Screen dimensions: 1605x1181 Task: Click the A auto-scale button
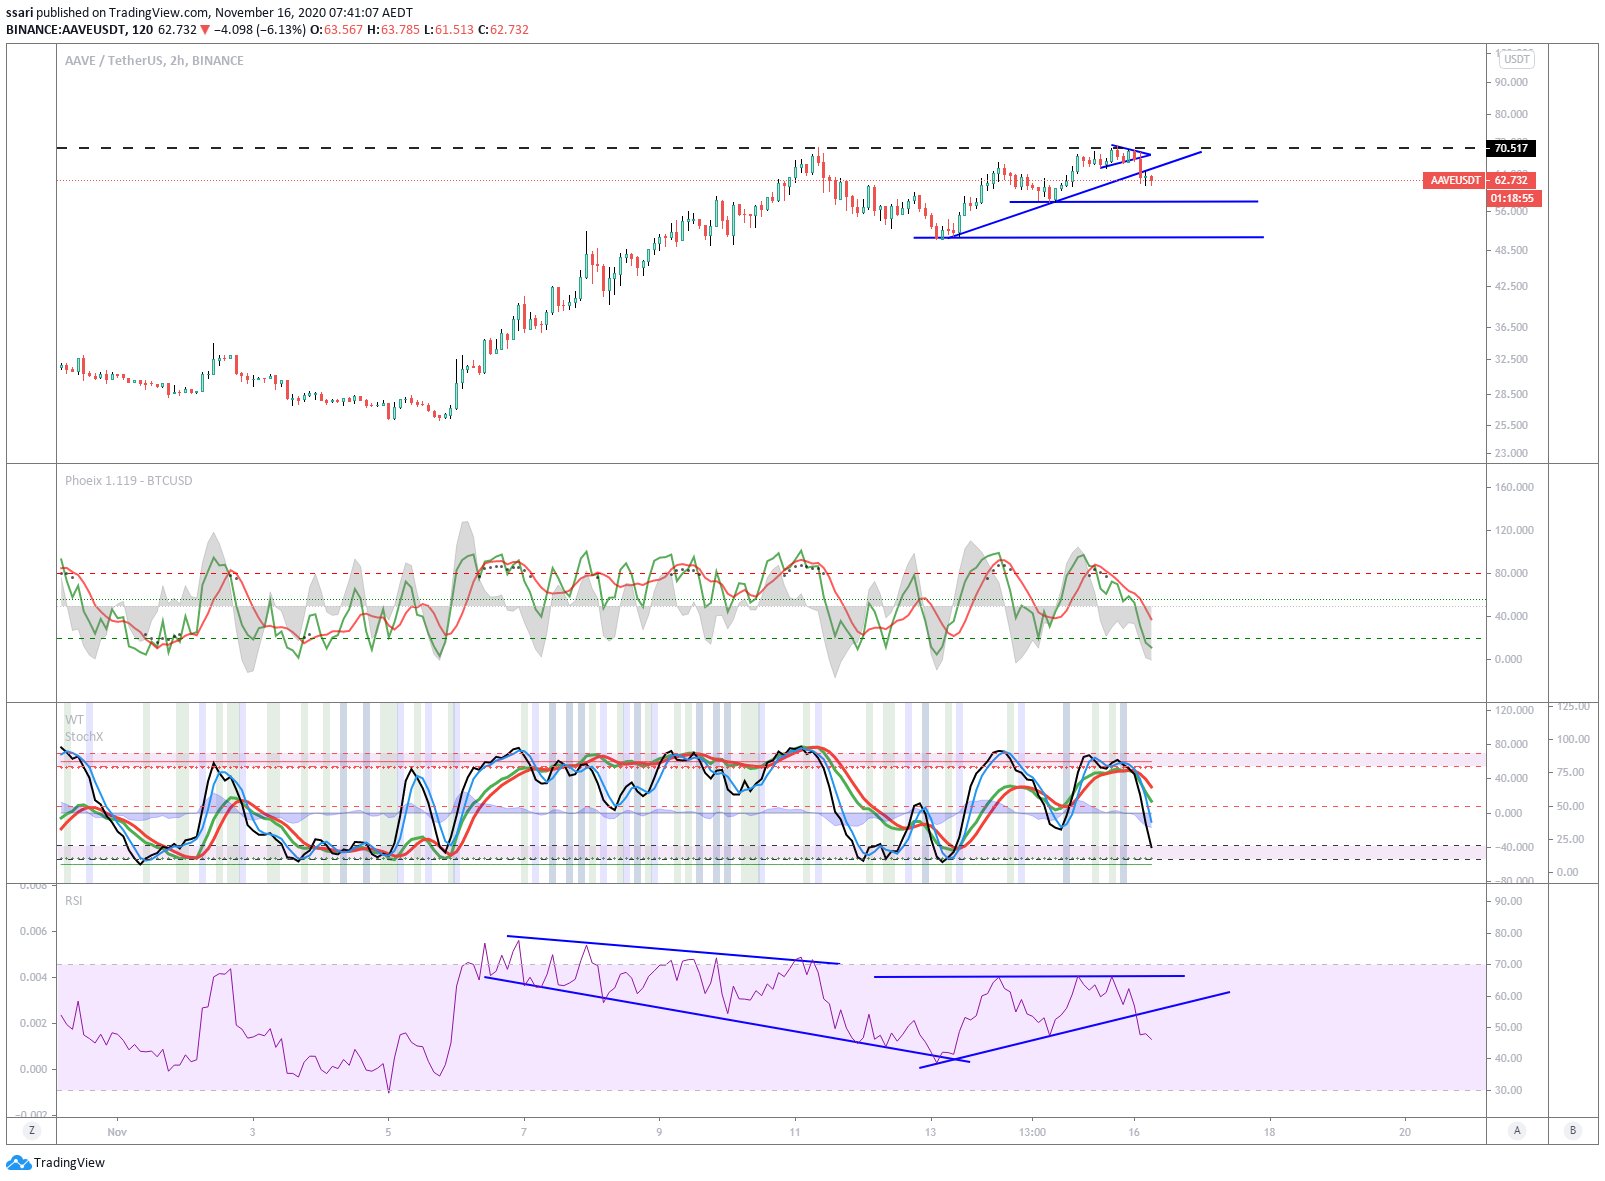tap(1517, 1130)
